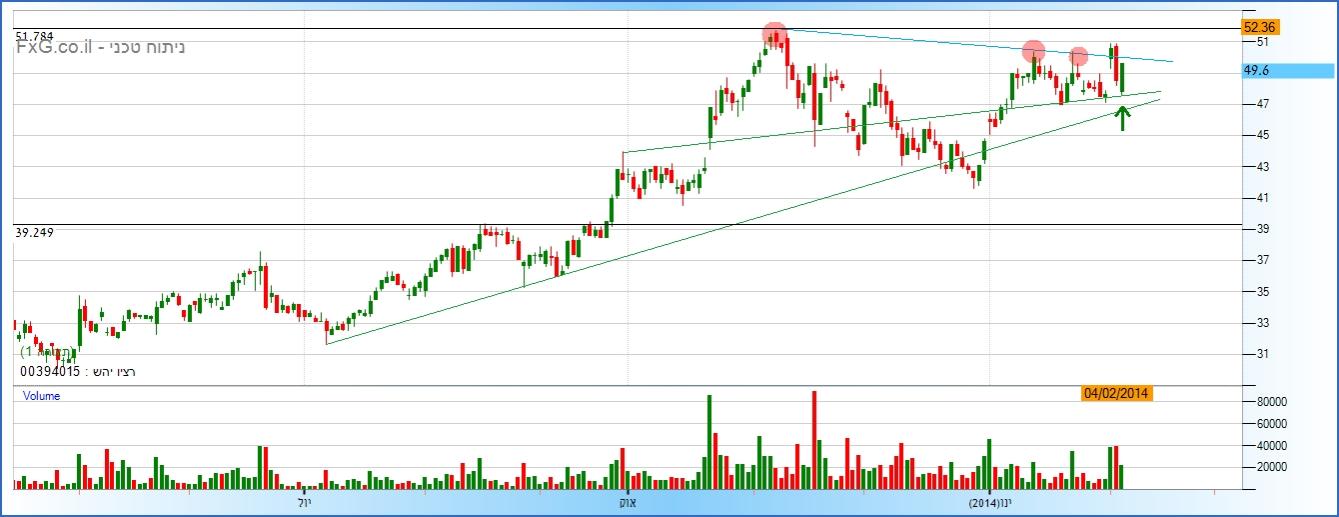Click the Volume panel label
Screen dimensions: 1339x517
pos(41,396)
